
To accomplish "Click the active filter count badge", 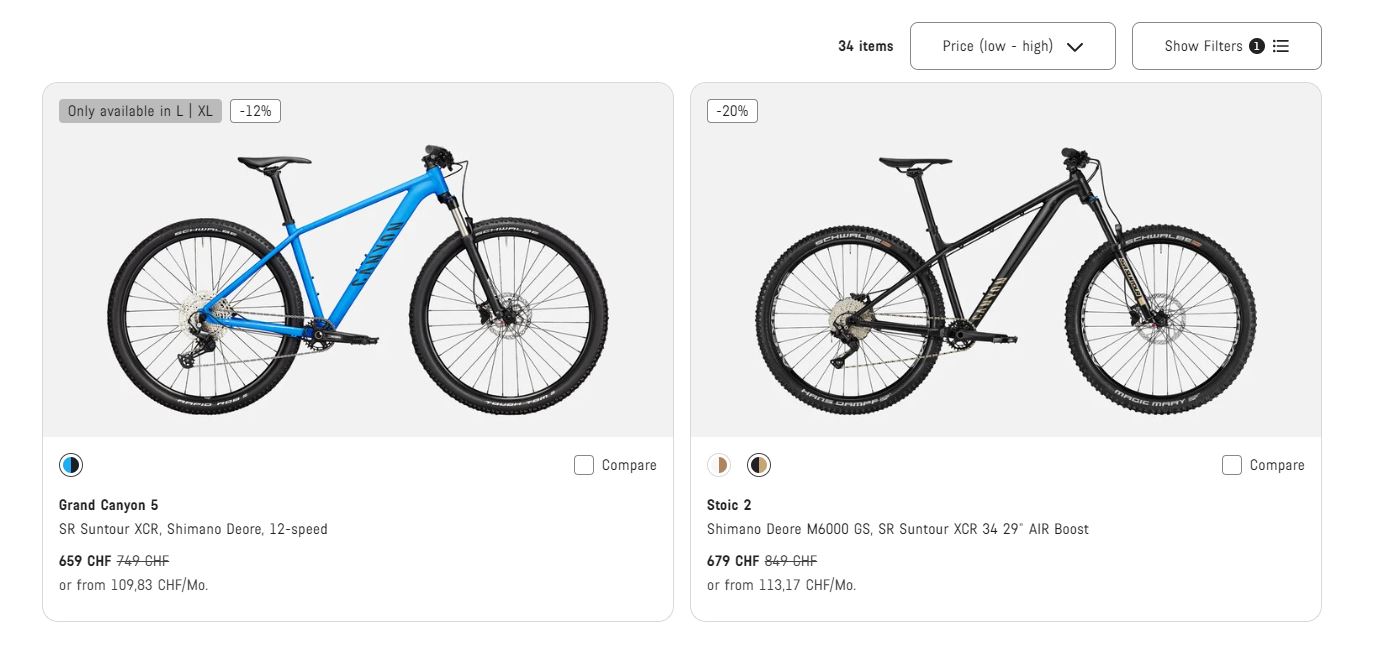I will 1257,46.
